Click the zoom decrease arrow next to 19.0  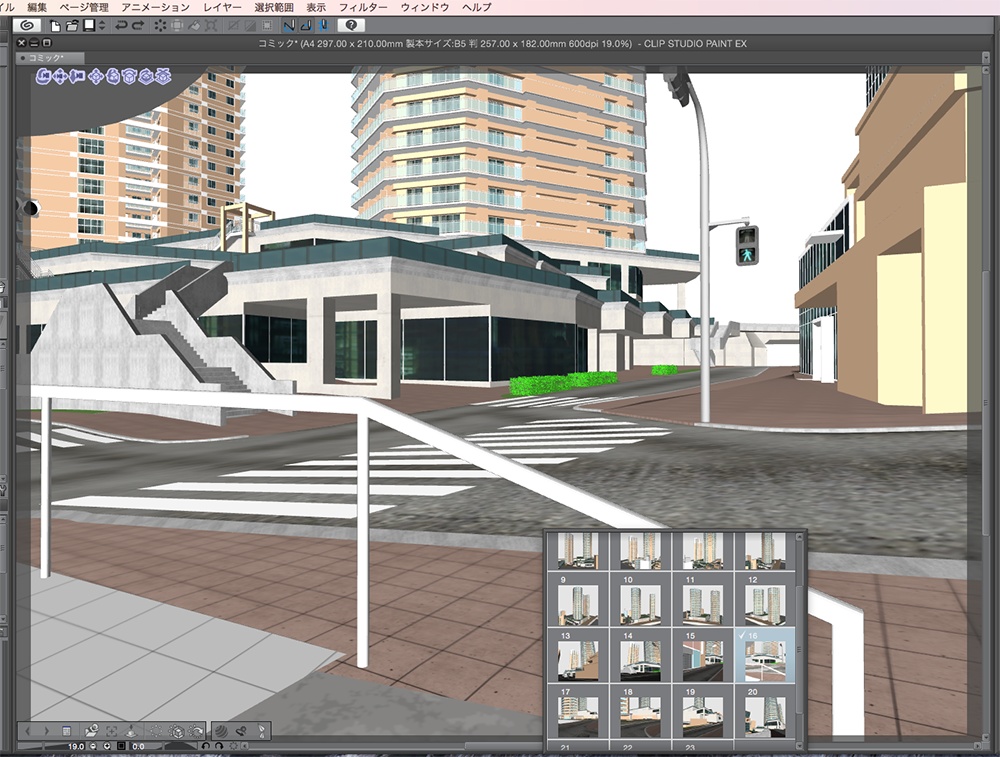click(93, 747)
